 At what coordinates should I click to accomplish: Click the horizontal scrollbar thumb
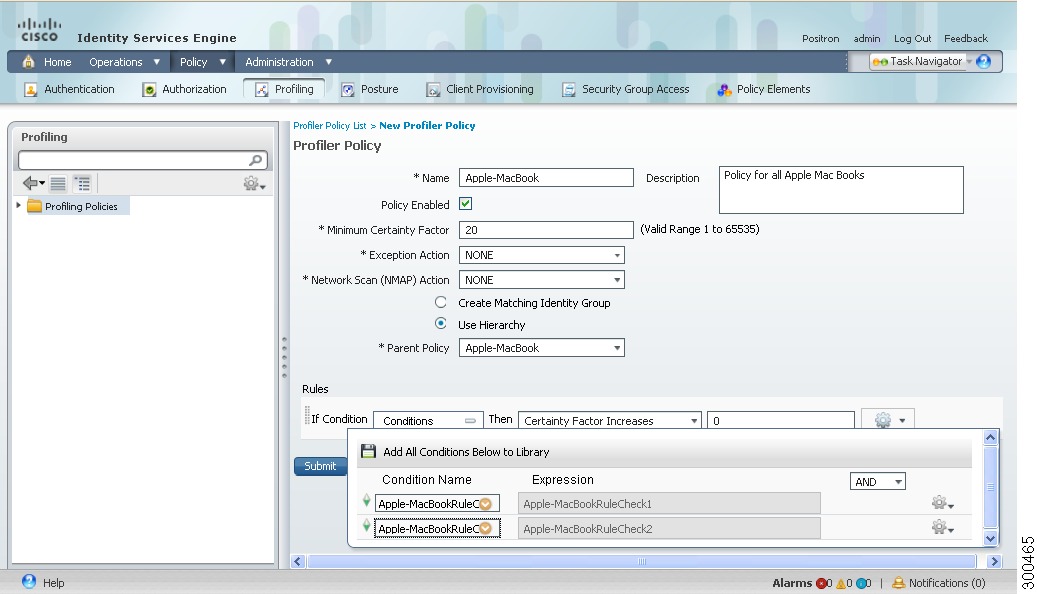642,562
